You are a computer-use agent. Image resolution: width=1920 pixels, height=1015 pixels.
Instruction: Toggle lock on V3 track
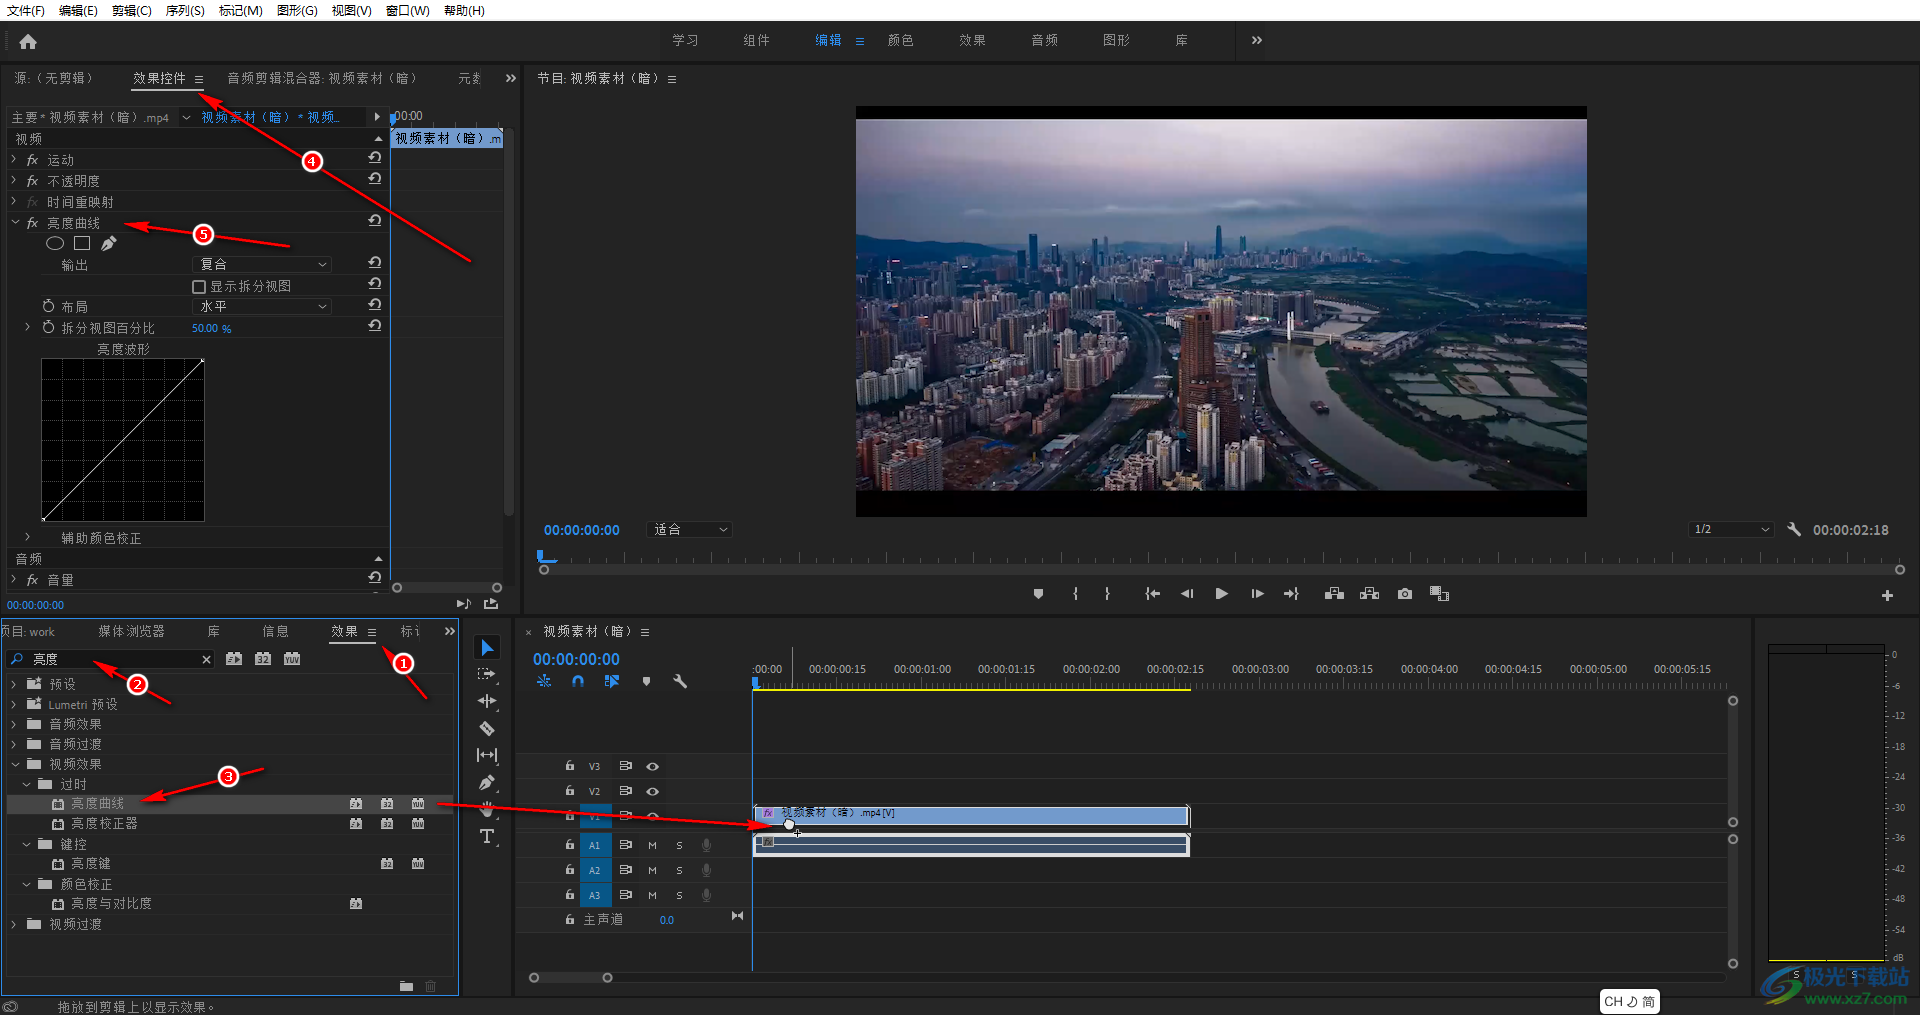tap(570, 766)
